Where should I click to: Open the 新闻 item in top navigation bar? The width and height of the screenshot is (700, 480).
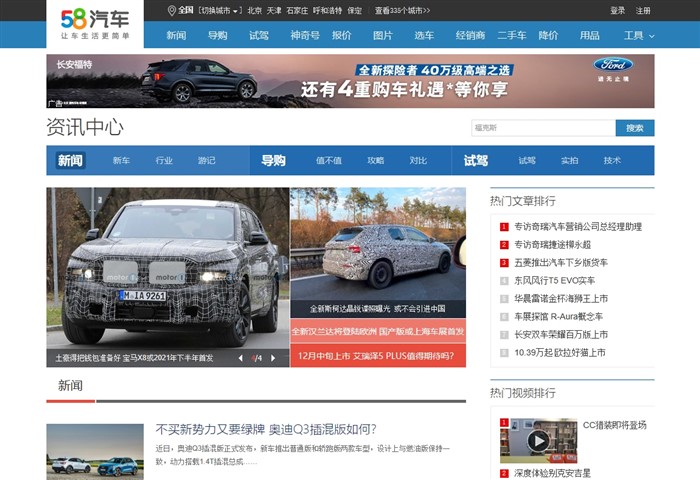click(176, 35)
